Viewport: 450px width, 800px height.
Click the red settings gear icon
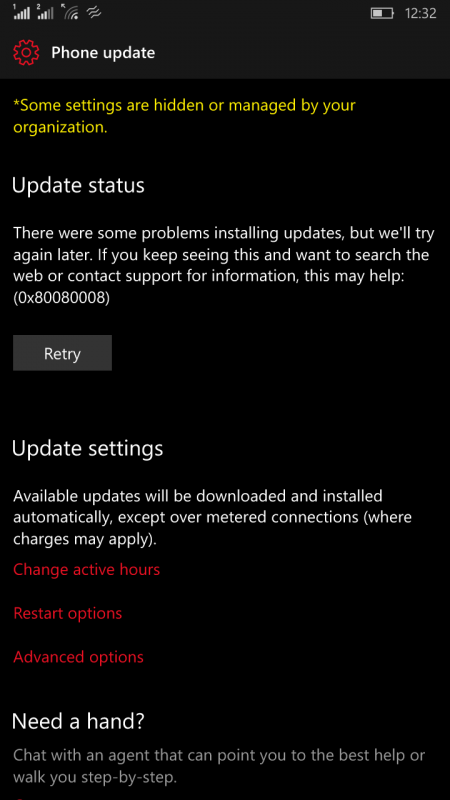[26, 53]
